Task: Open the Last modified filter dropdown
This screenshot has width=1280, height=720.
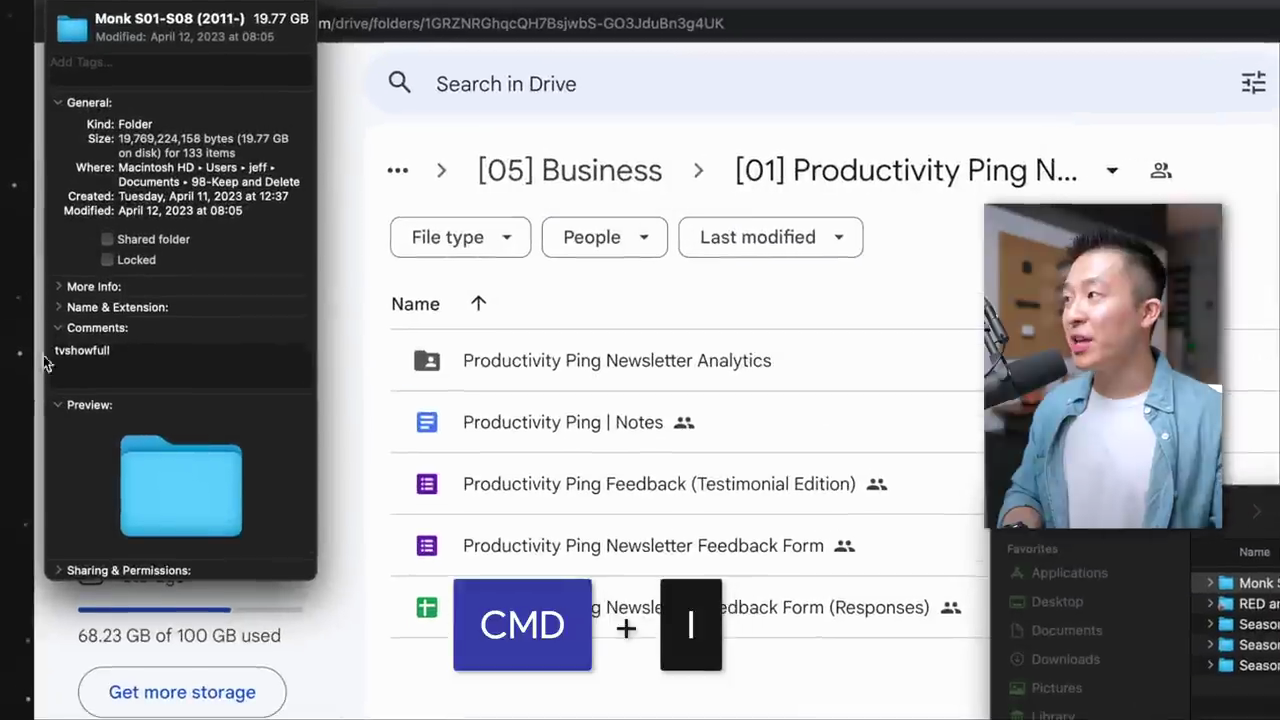Action: 771,237
